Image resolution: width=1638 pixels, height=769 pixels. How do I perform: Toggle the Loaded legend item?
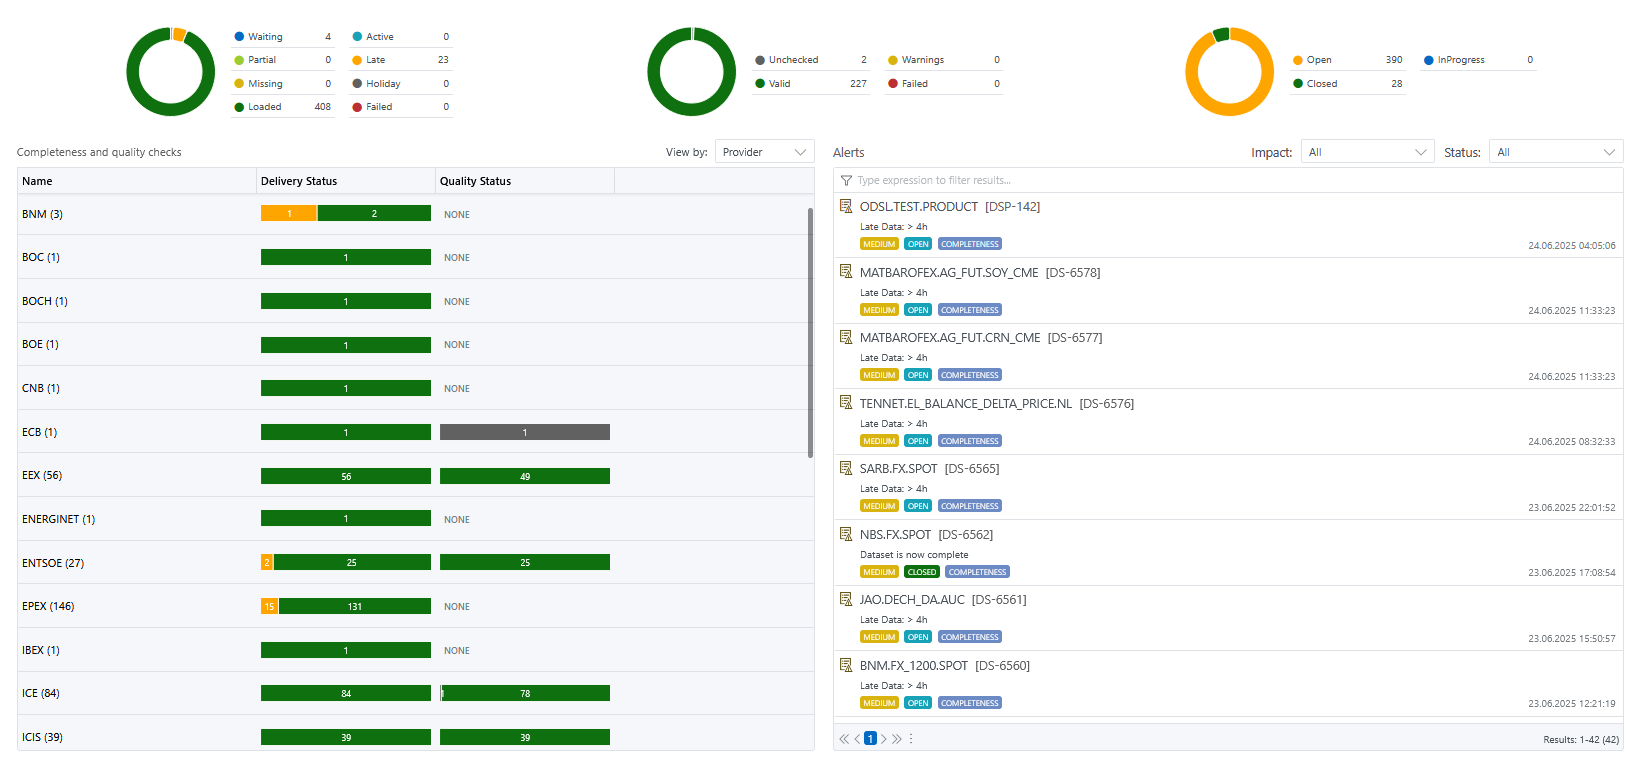264,107
